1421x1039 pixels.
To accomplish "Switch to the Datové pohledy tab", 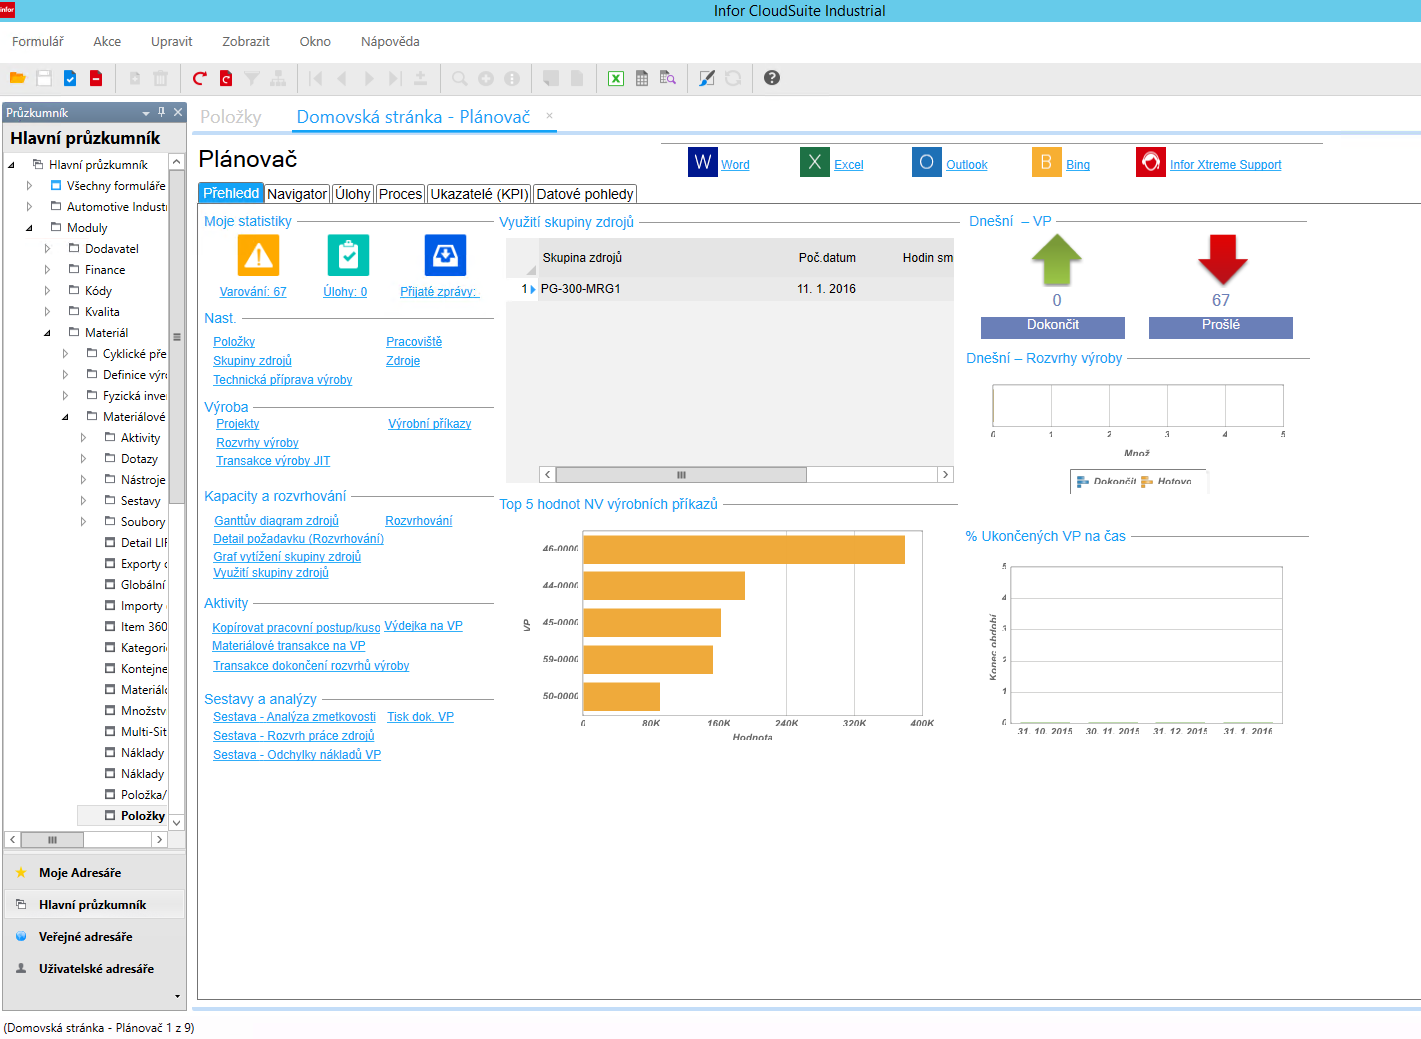I will tap(585, 194).
